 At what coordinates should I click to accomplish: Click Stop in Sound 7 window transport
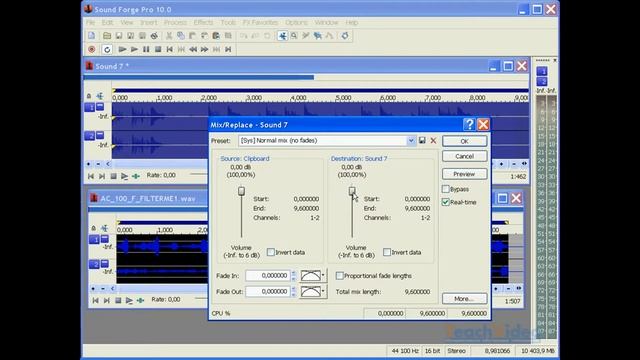[113, 176]
